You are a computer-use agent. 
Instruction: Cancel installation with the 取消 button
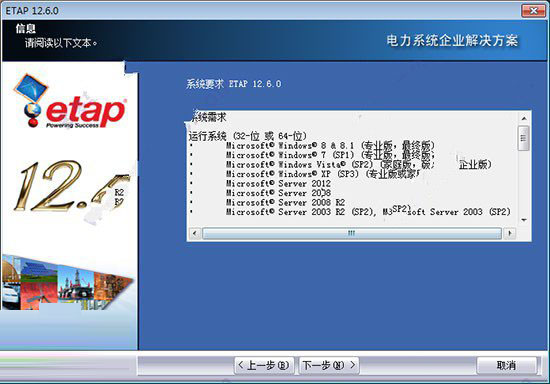[x=506, y=365]
